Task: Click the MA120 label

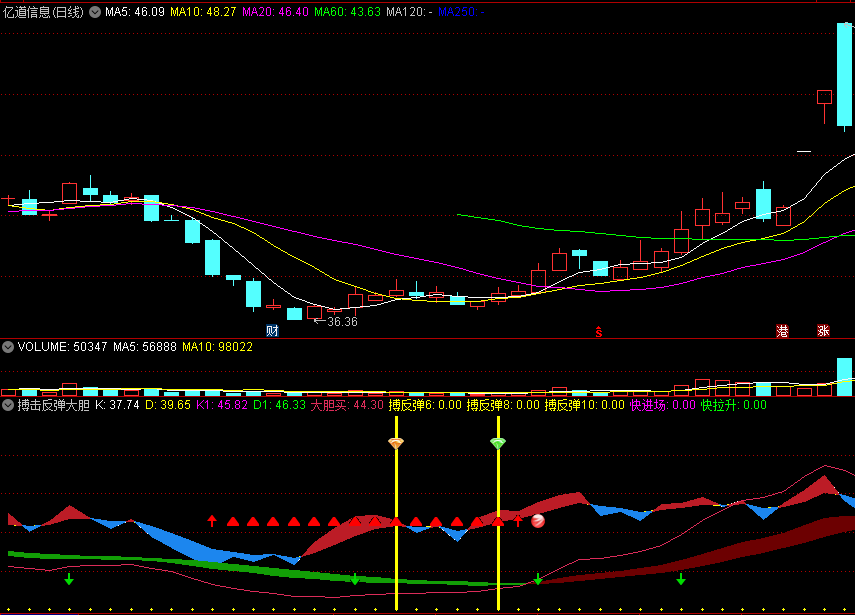Action: click(x=409, y=12)
